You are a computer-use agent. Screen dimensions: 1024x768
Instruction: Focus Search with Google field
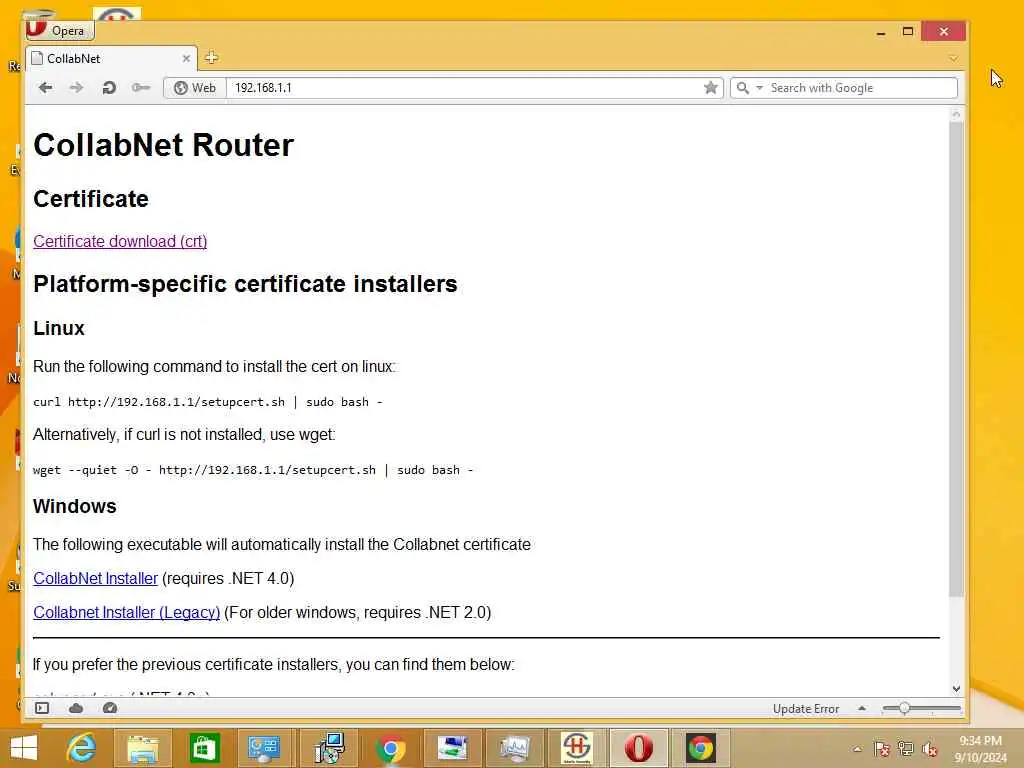861,88
